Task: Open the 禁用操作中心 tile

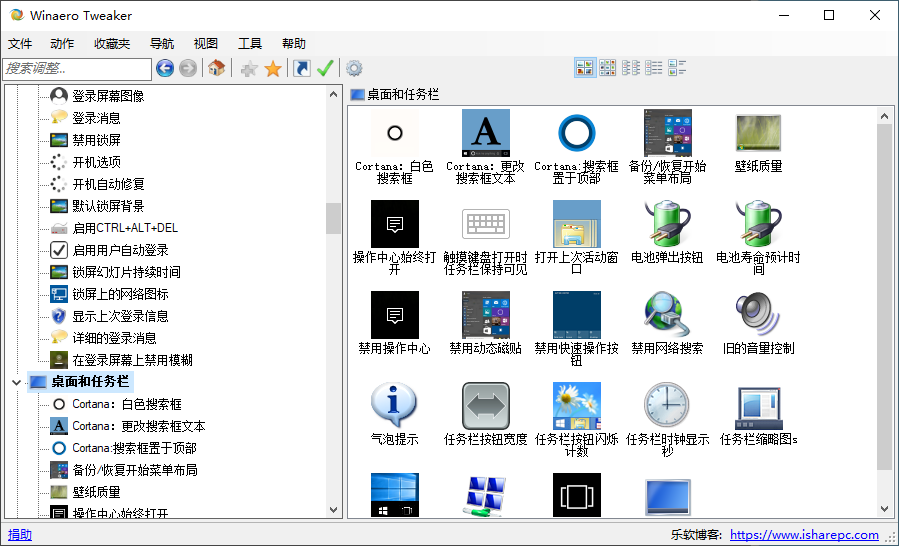Action: pos(394,323)
